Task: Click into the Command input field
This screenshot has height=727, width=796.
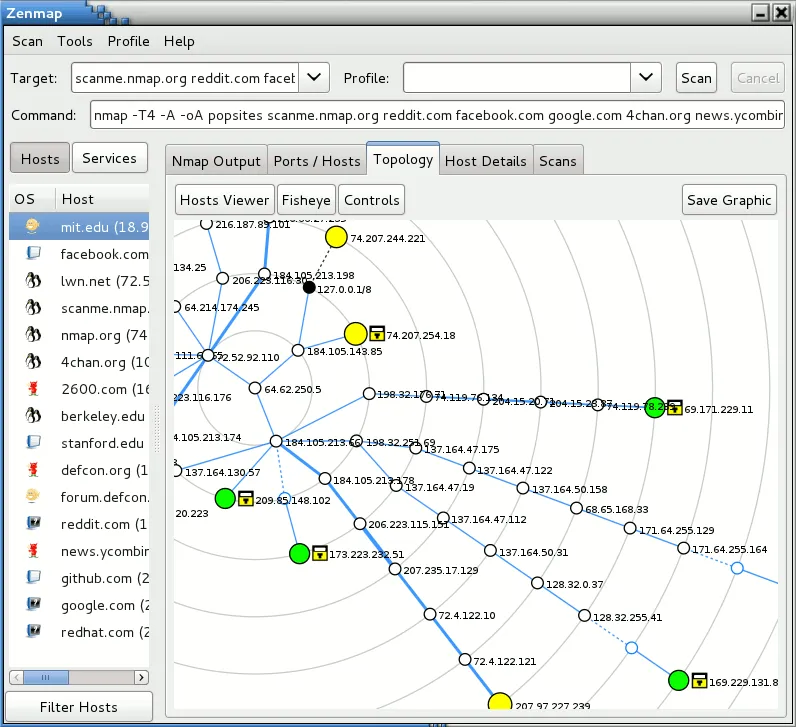Action: coord(438,115)
